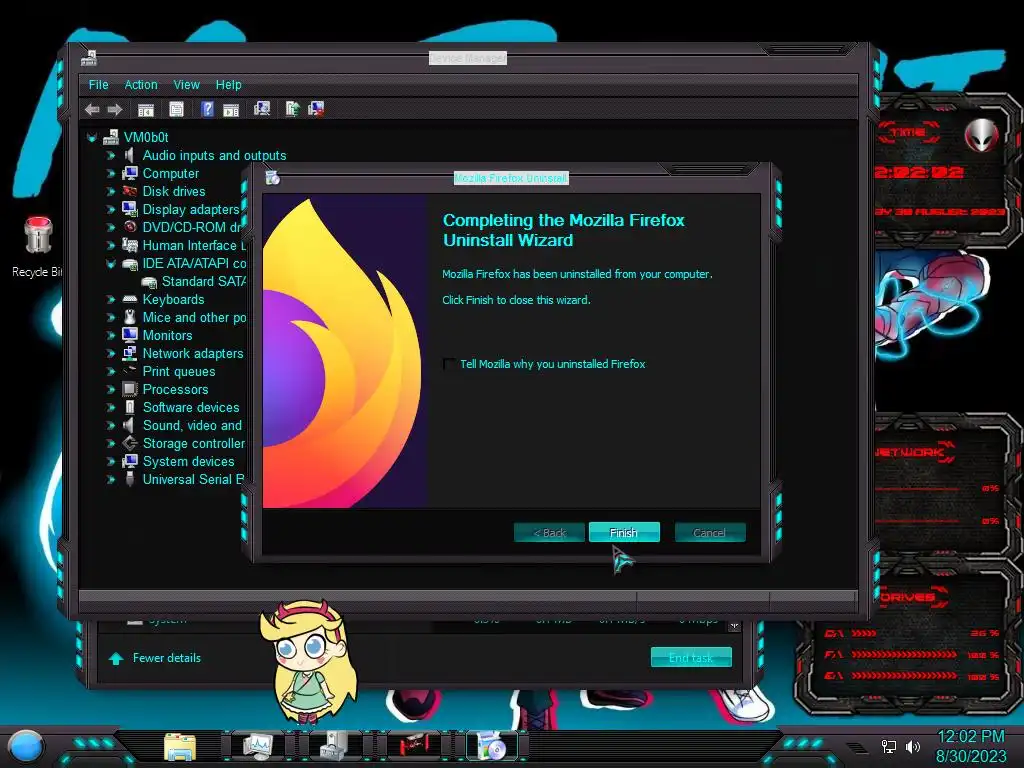Click the DVD/CD-ROM drives disc icon
Image resolution: width=1024 pixels, height=768 pixels.
click(130, 227)
